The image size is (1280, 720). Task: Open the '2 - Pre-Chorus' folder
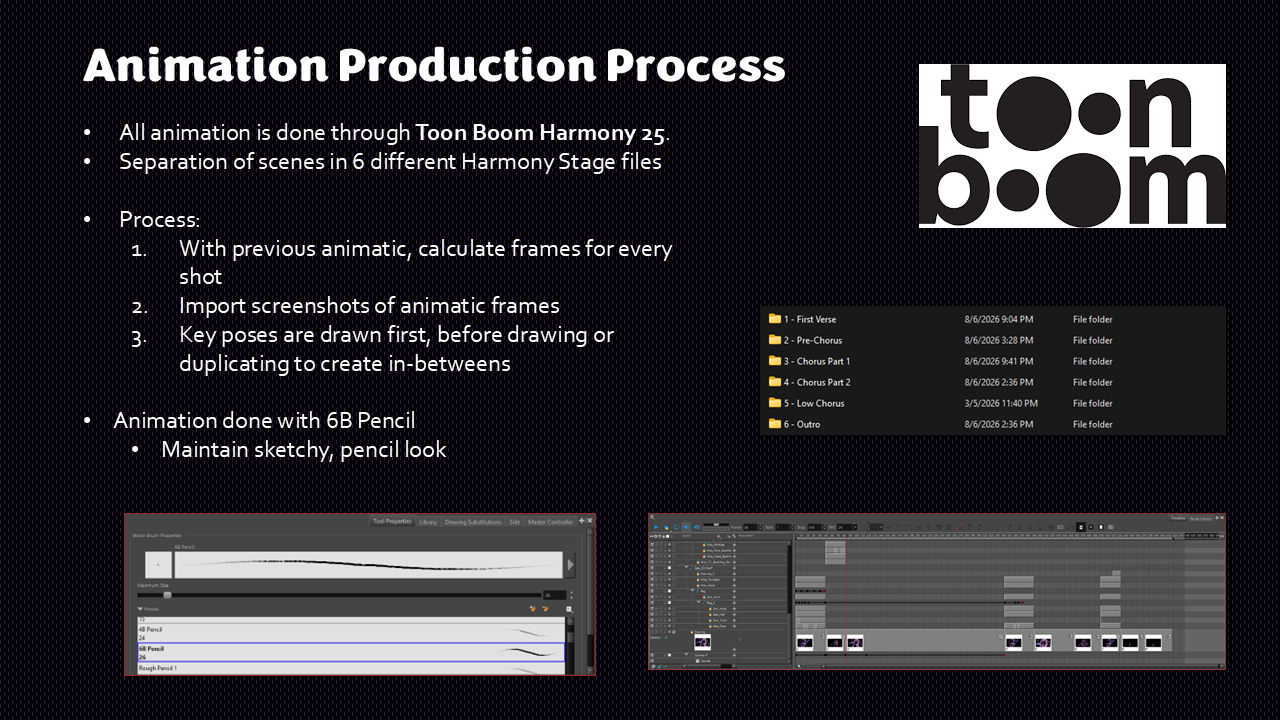806,340
